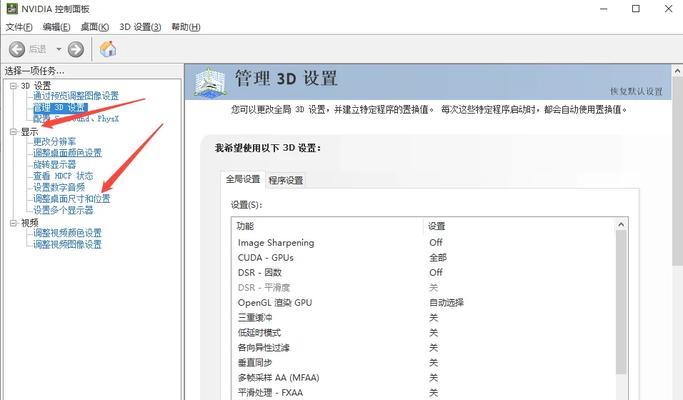Click the NVIDIA title bar logo icon
This screenshot has height=400, width=683.
click(12, 8)
